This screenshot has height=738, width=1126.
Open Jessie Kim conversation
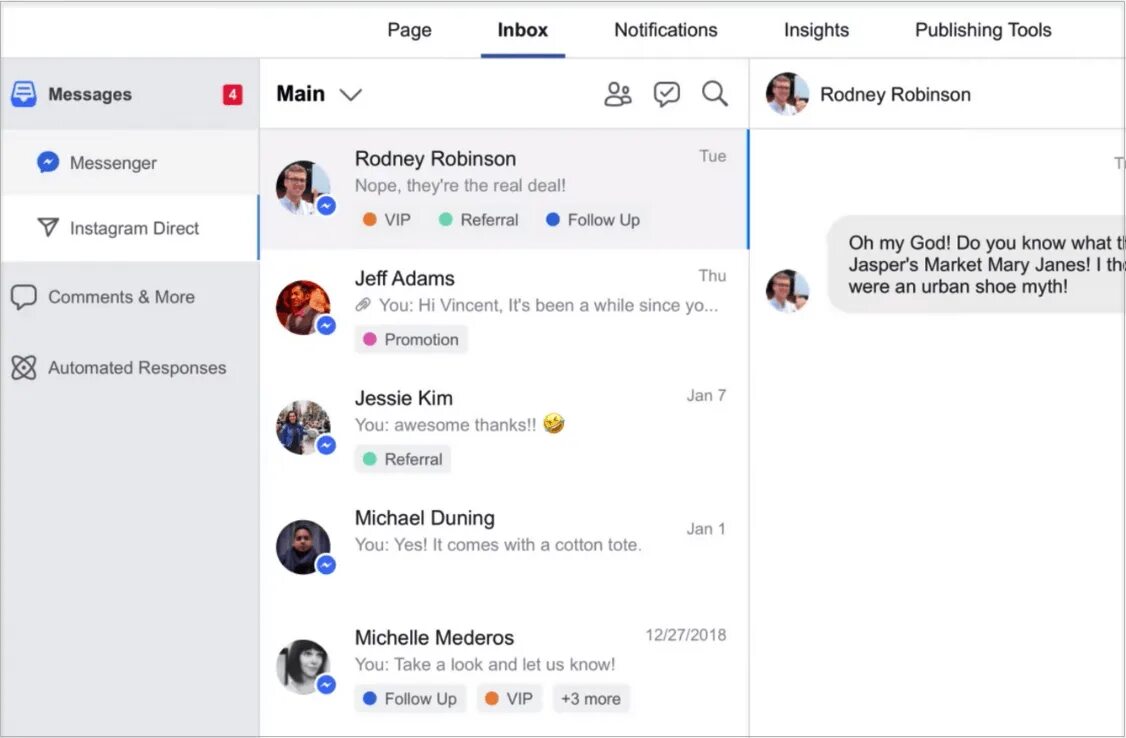pos(503,429)
